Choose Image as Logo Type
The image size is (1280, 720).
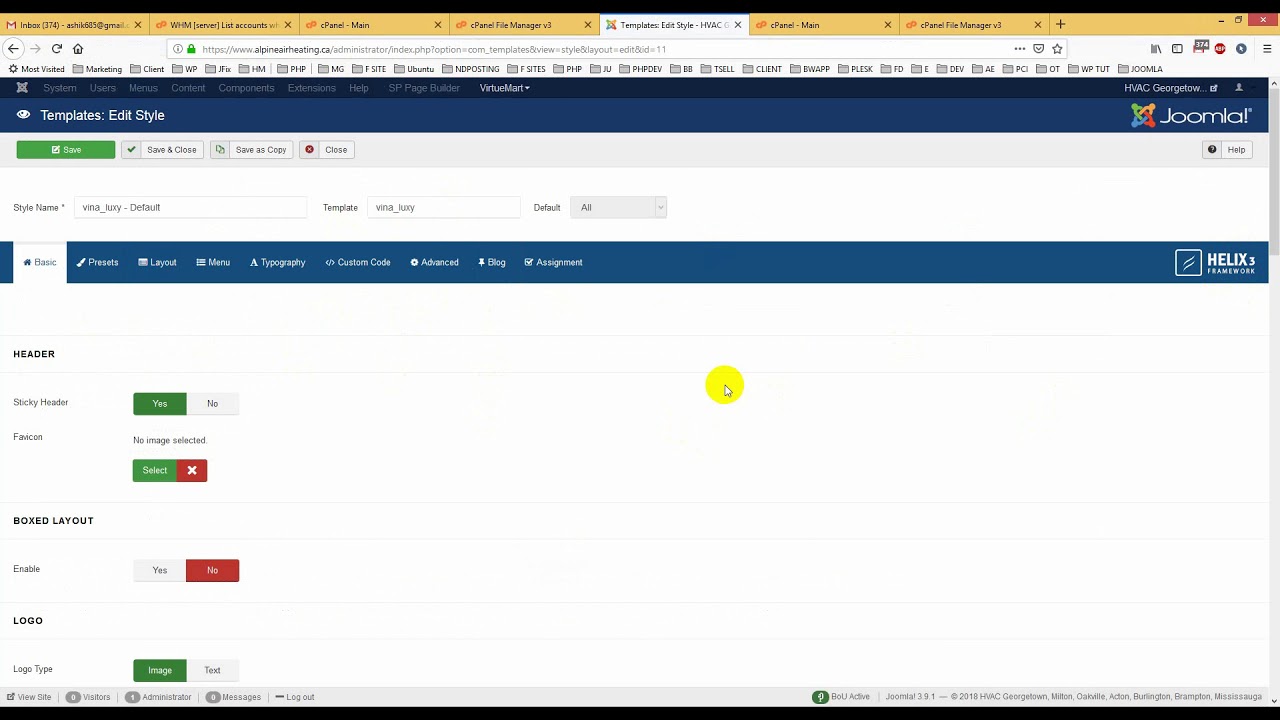(160, 670)
